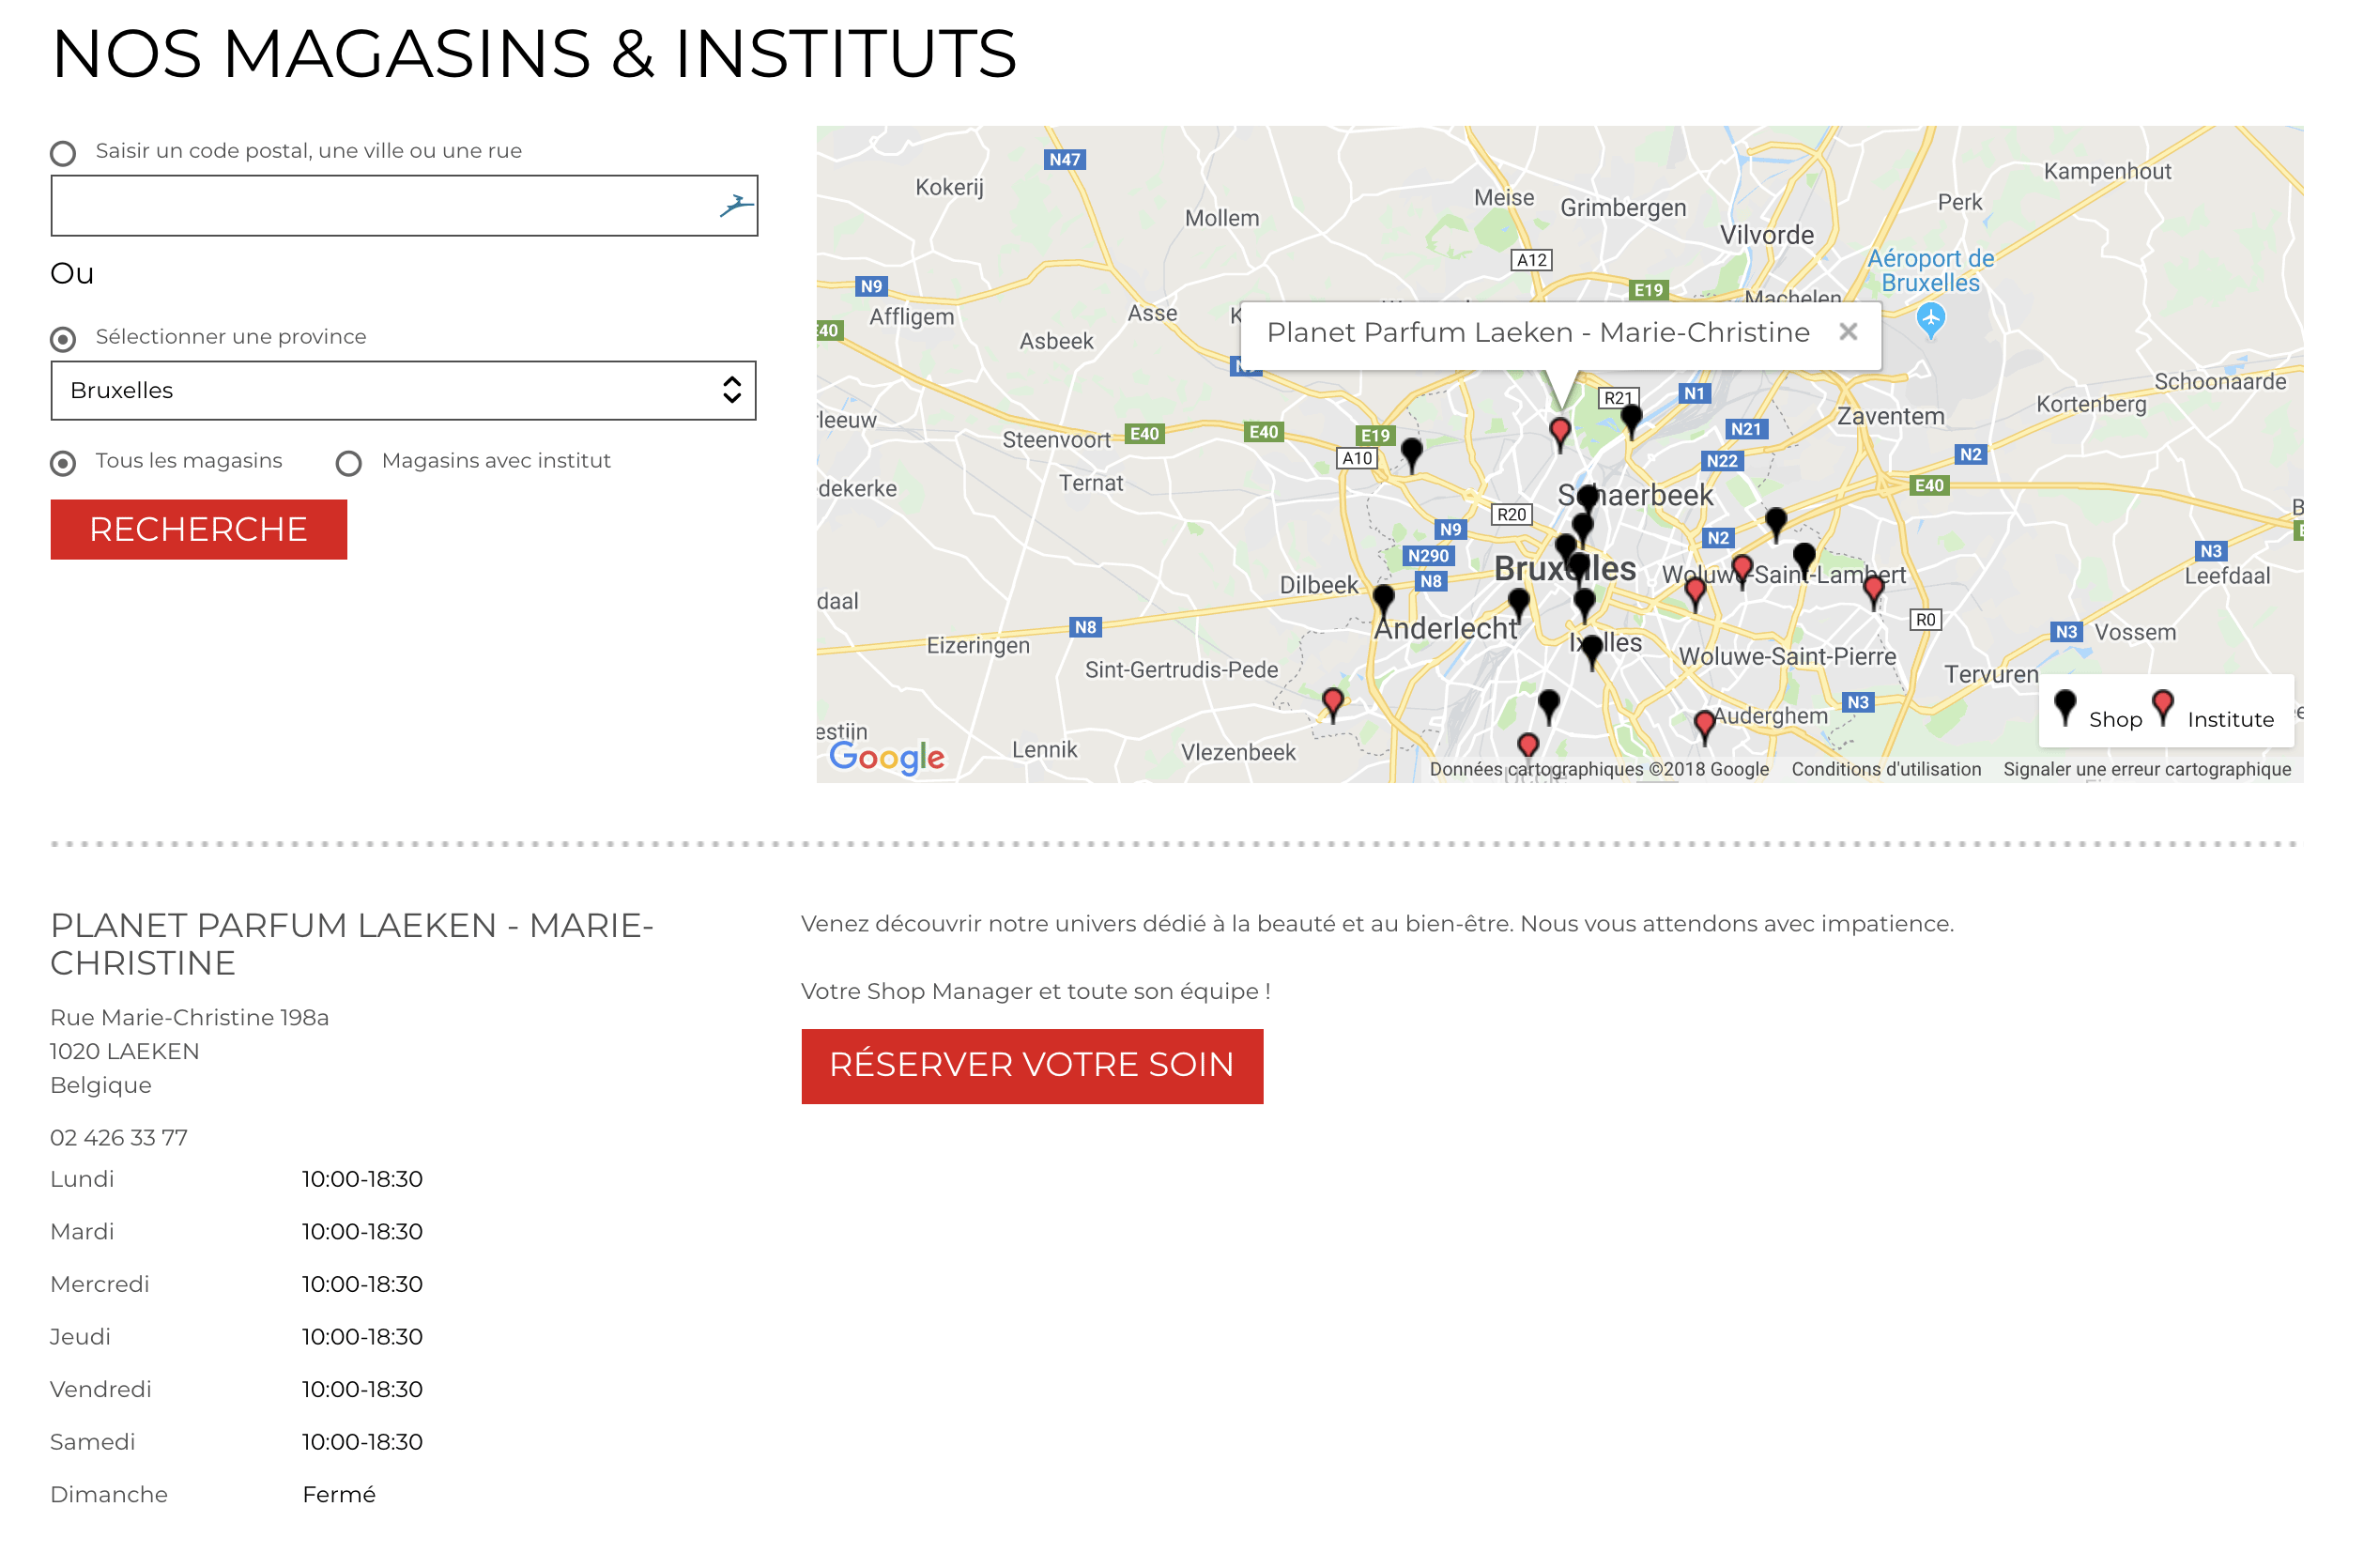Click the black Shop legend pin
The image size is (2379, 1568).
point(2065,708)
